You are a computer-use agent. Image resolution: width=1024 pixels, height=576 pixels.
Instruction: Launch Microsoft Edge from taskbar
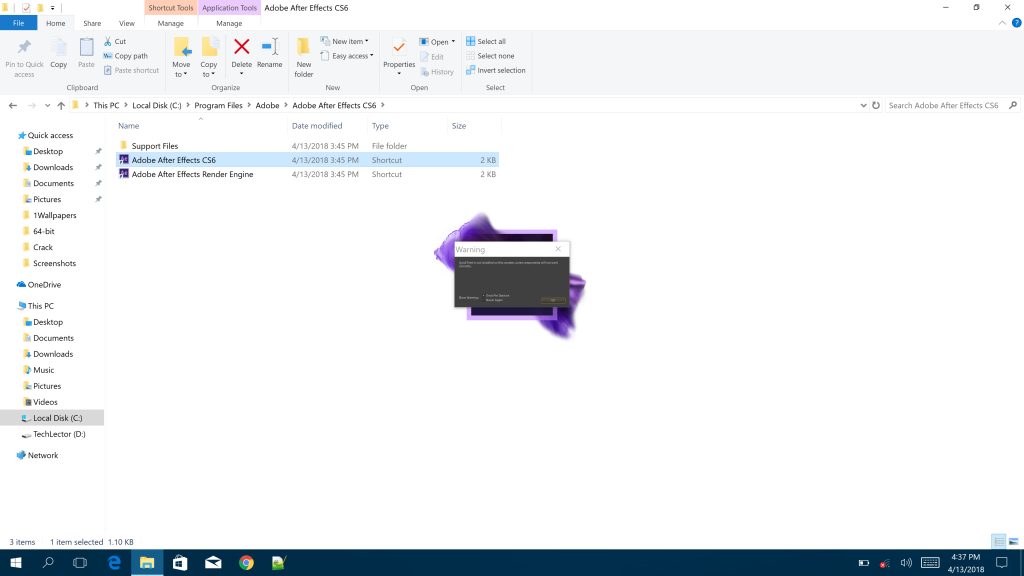(114, 562)
